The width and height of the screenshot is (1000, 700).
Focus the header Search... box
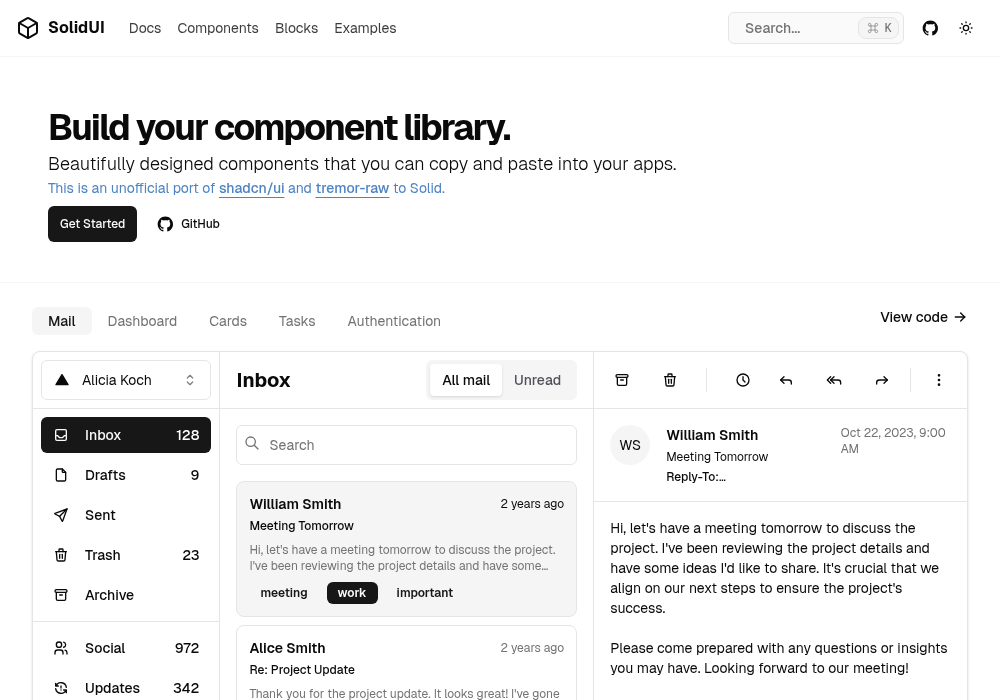coord(816,28)
